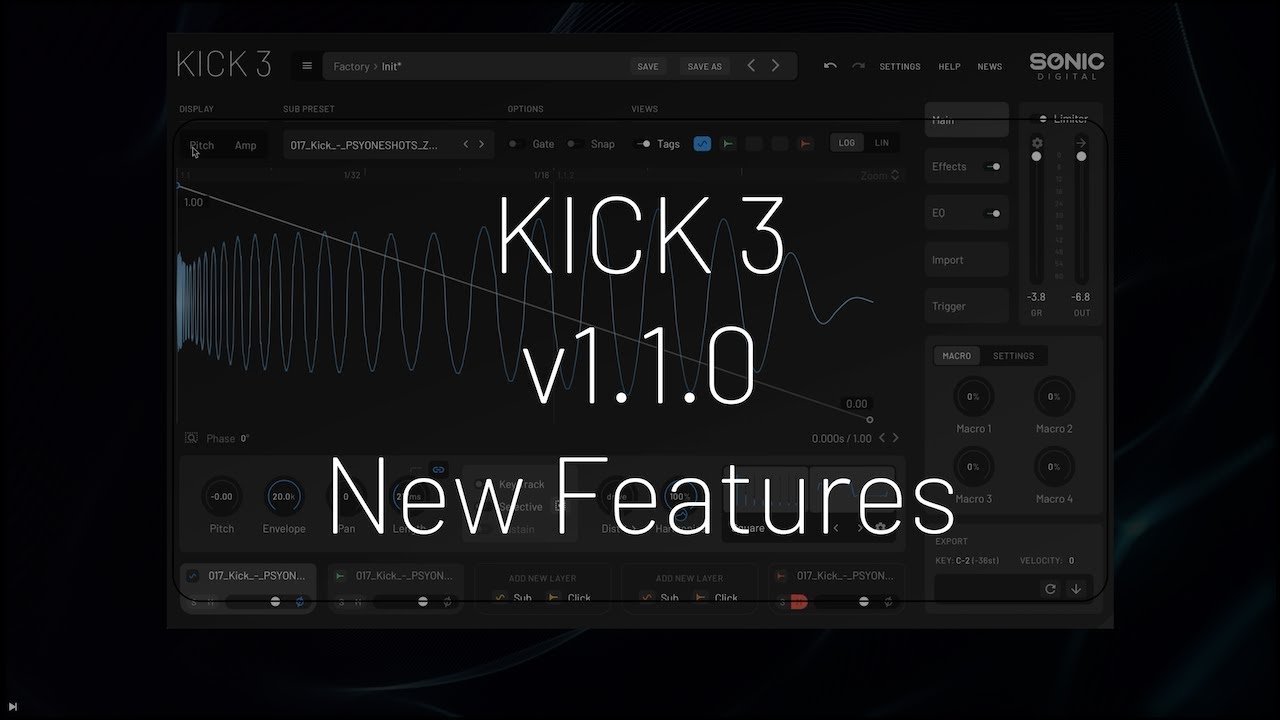
Task: Click the SONIC DIGITAL logo
Action: tap(1067, 66)
